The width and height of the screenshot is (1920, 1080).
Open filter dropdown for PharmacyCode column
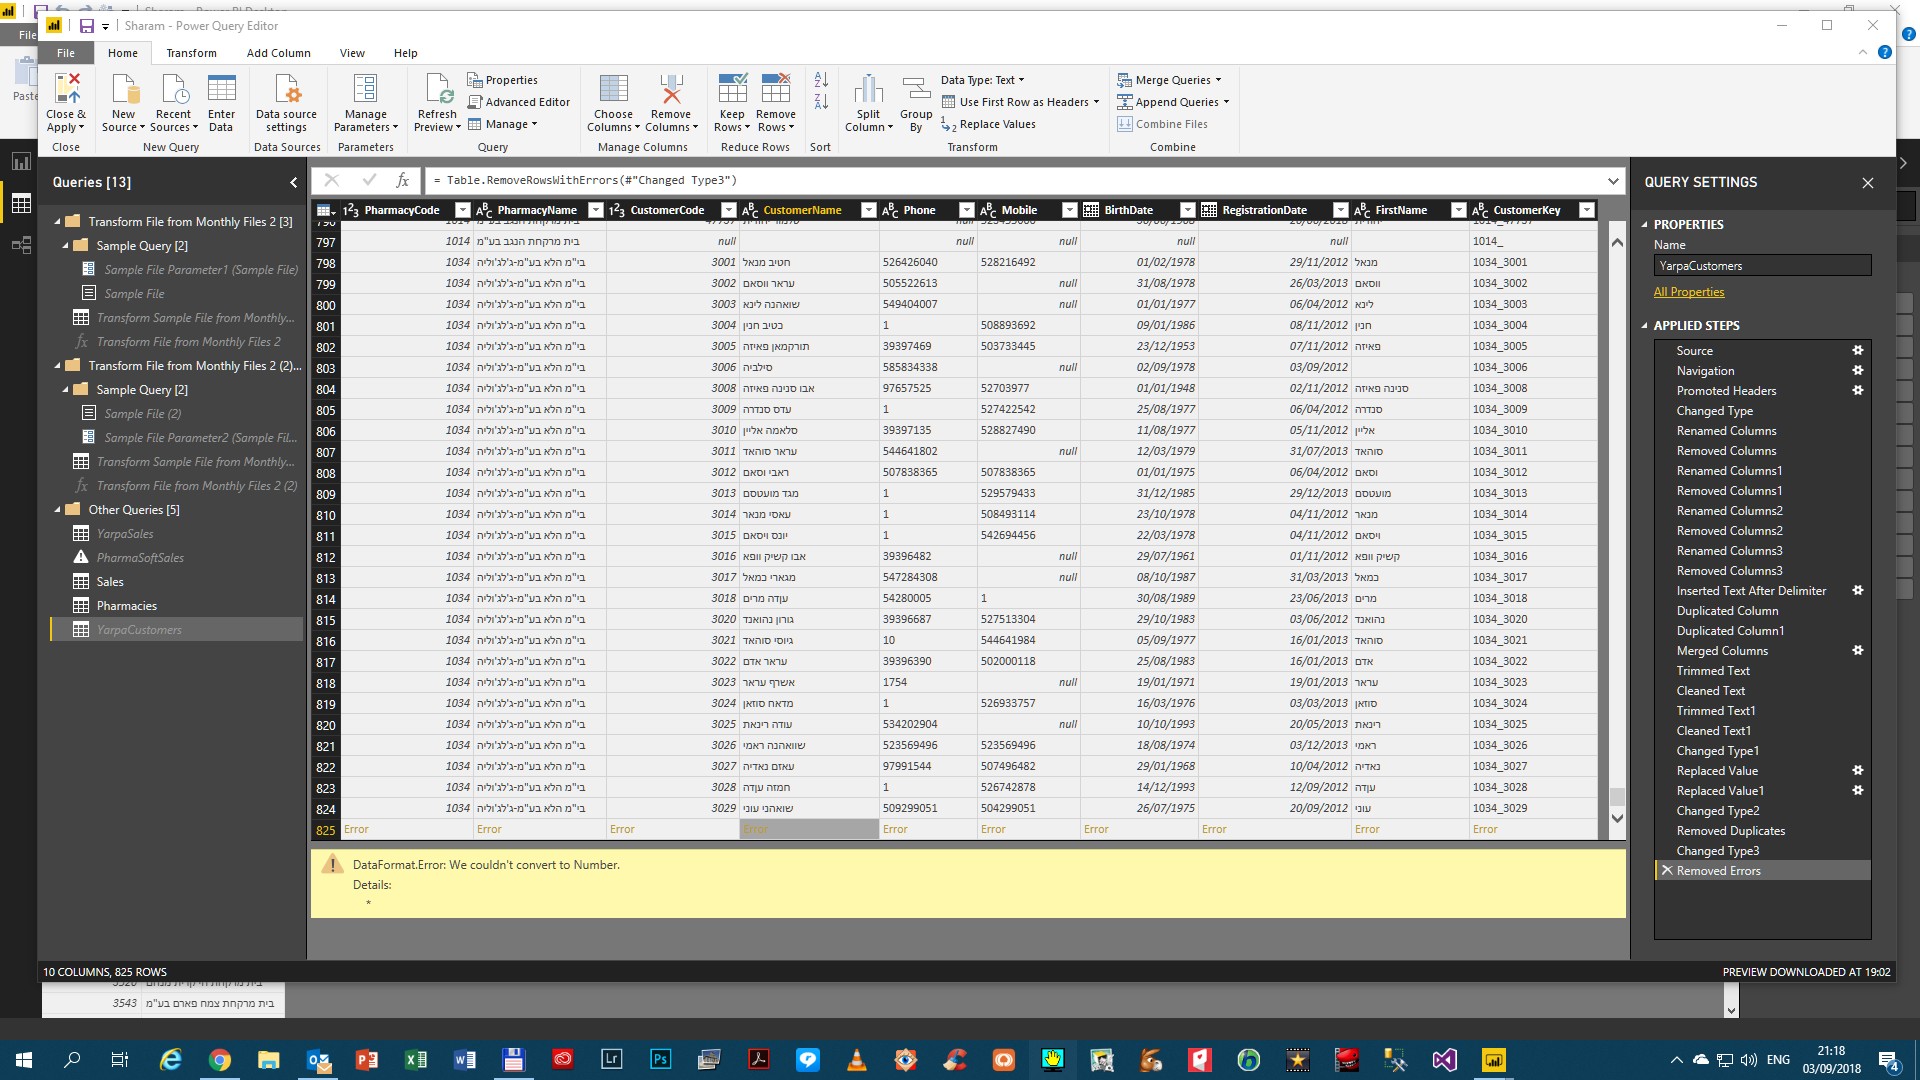(462, 210)
